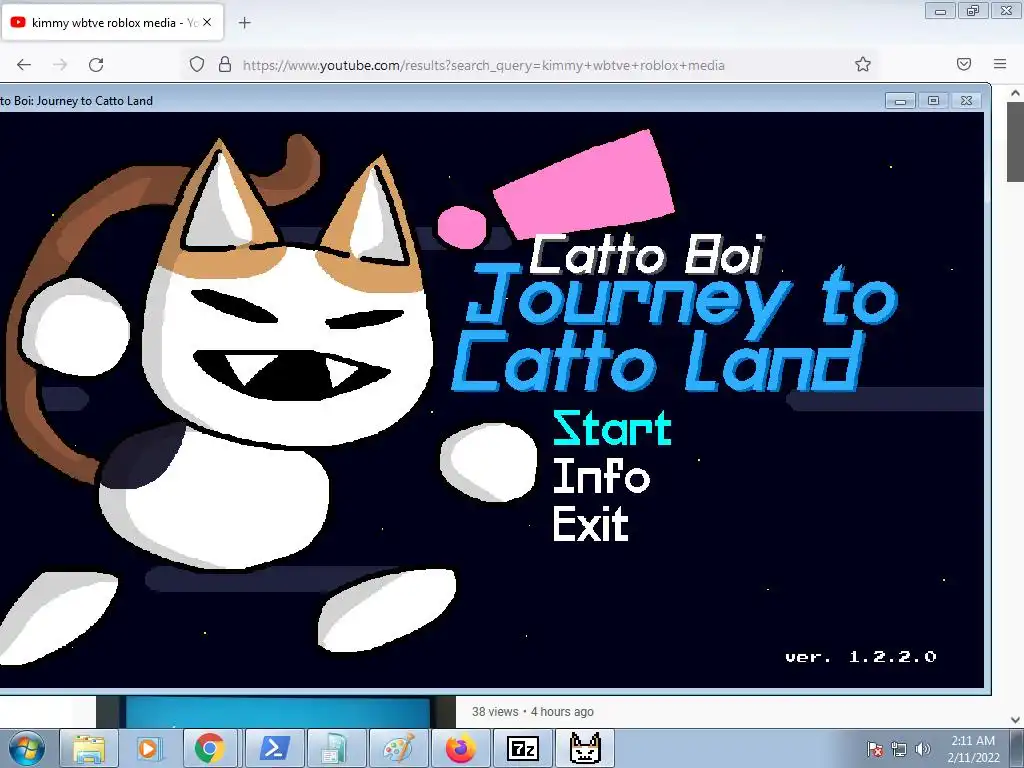
Task: Launch Windows Media Player from taskbar
Action: [x=148, y=748]
